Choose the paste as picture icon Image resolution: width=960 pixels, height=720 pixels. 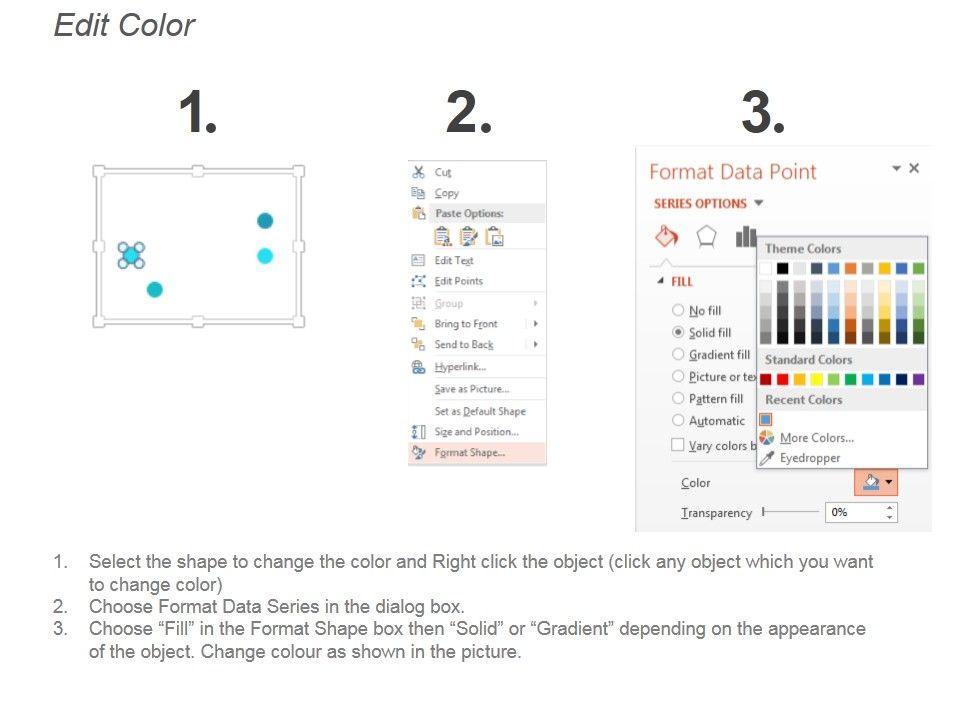(x=494, y=236)
